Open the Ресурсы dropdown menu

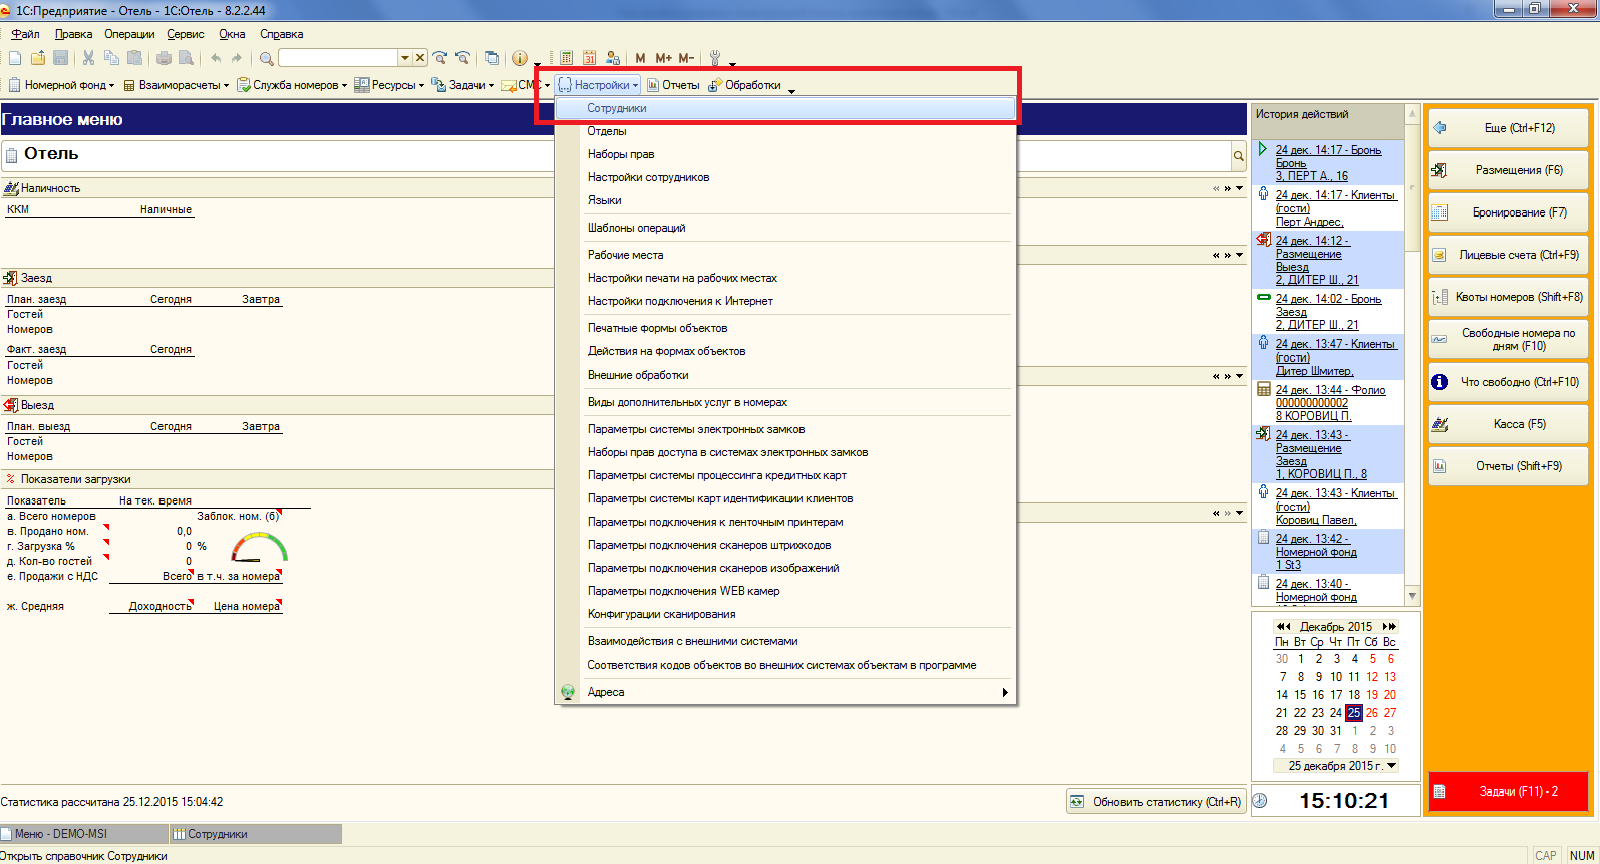click(389, 85)
